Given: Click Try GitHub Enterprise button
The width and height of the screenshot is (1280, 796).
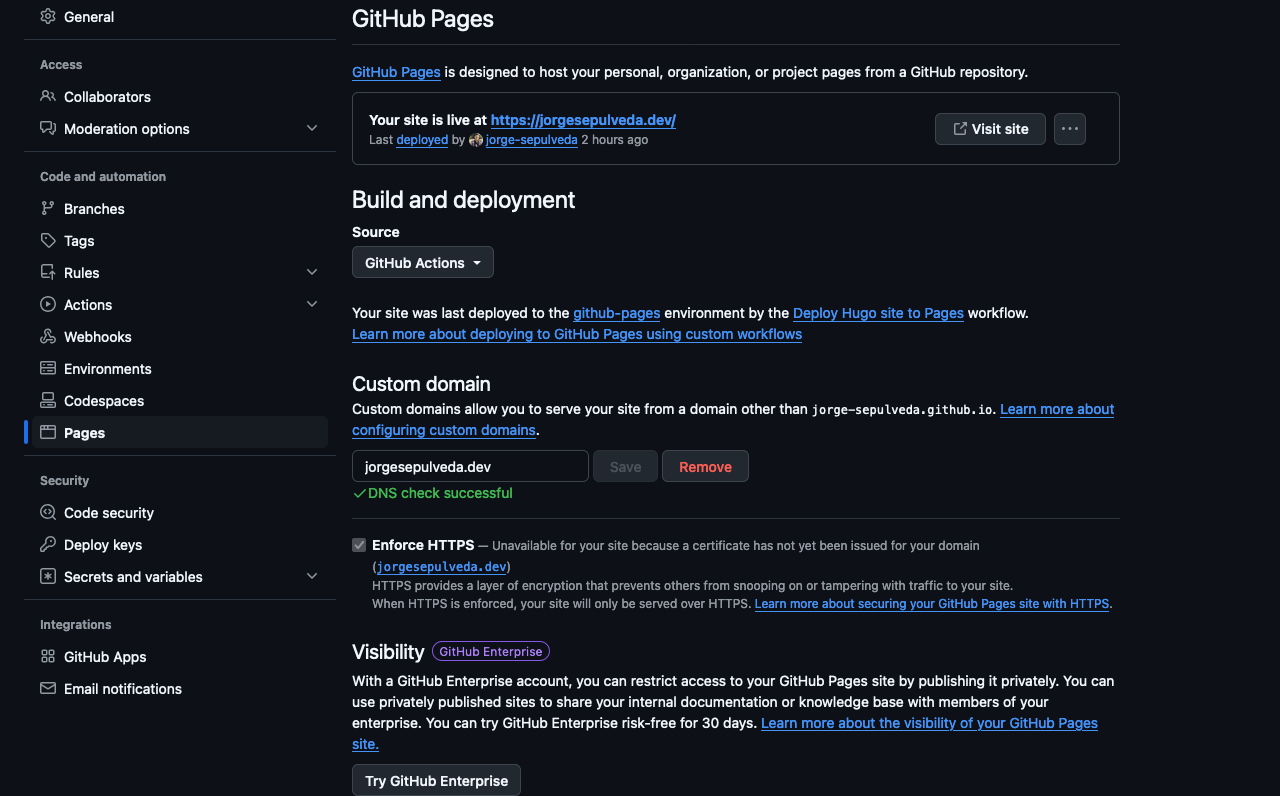Looking at the screenshot, I should point(436,780).
